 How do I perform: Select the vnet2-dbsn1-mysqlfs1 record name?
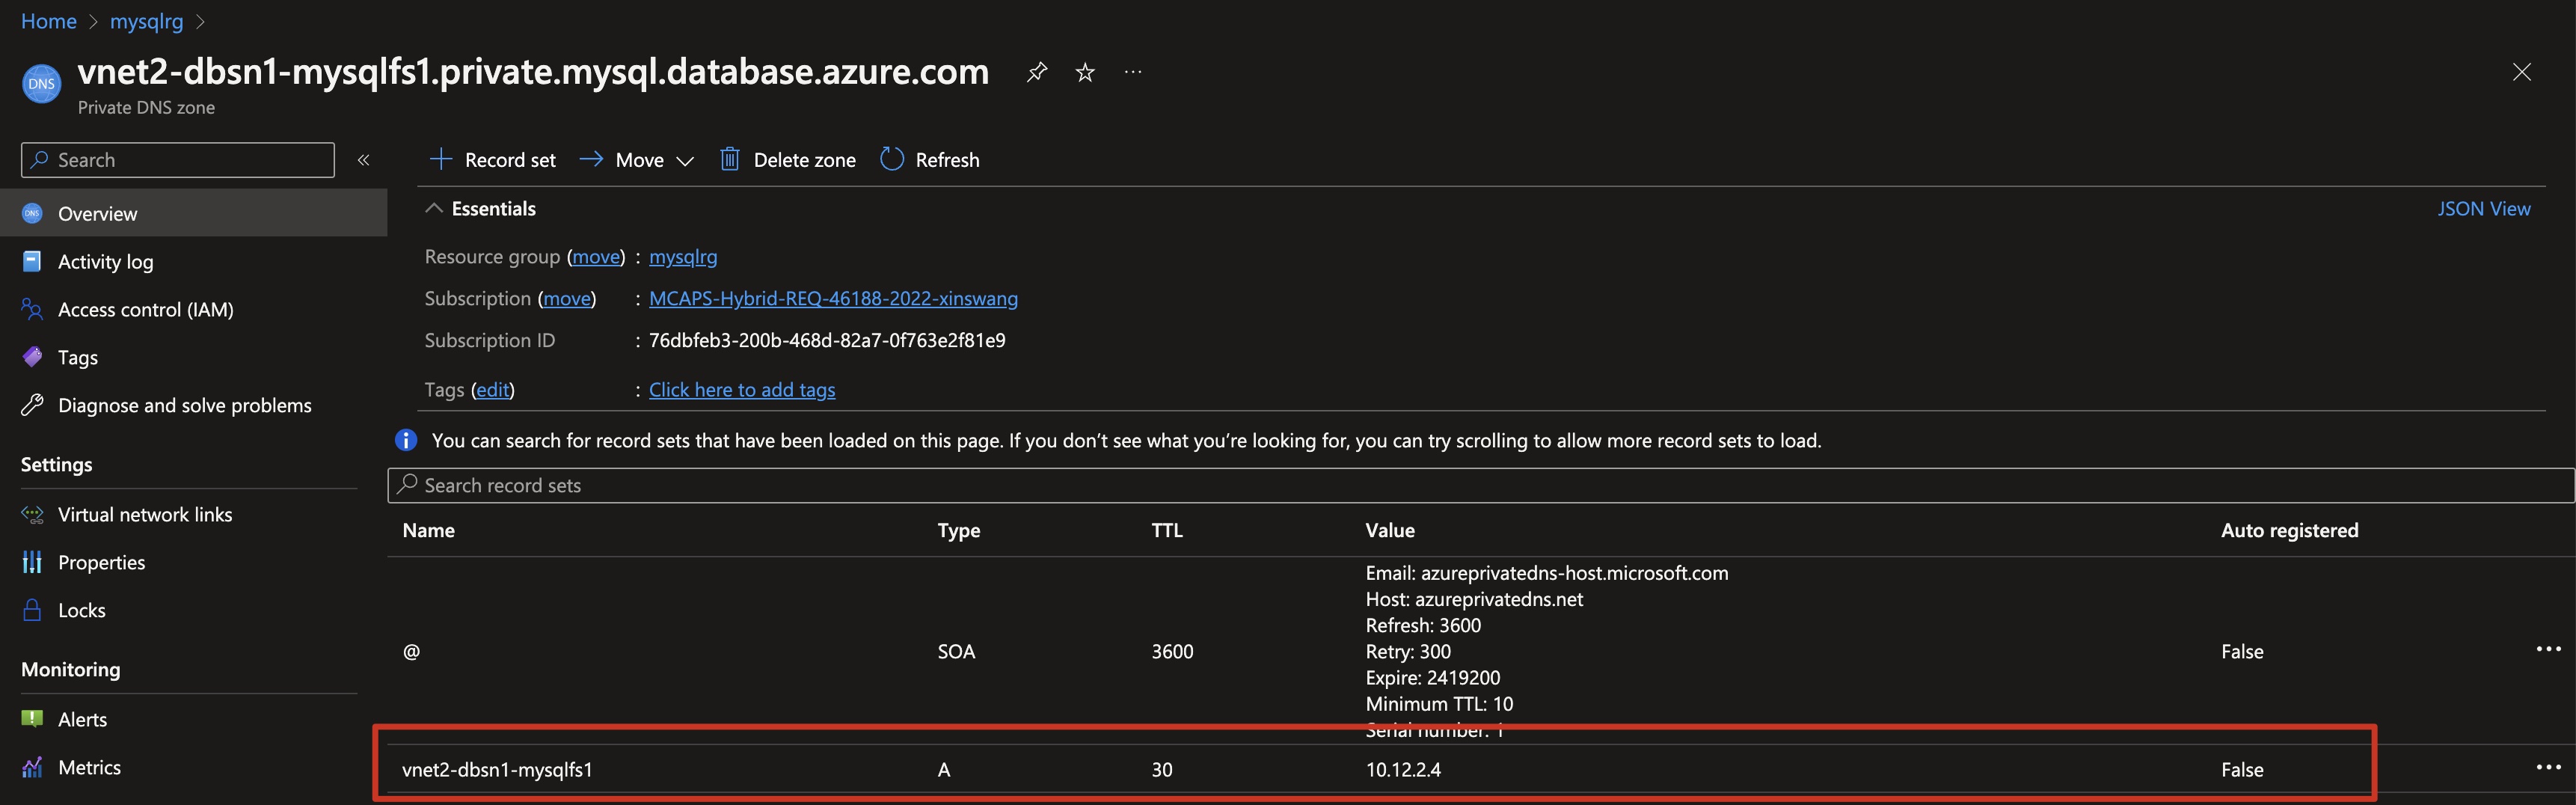(497, 769)
